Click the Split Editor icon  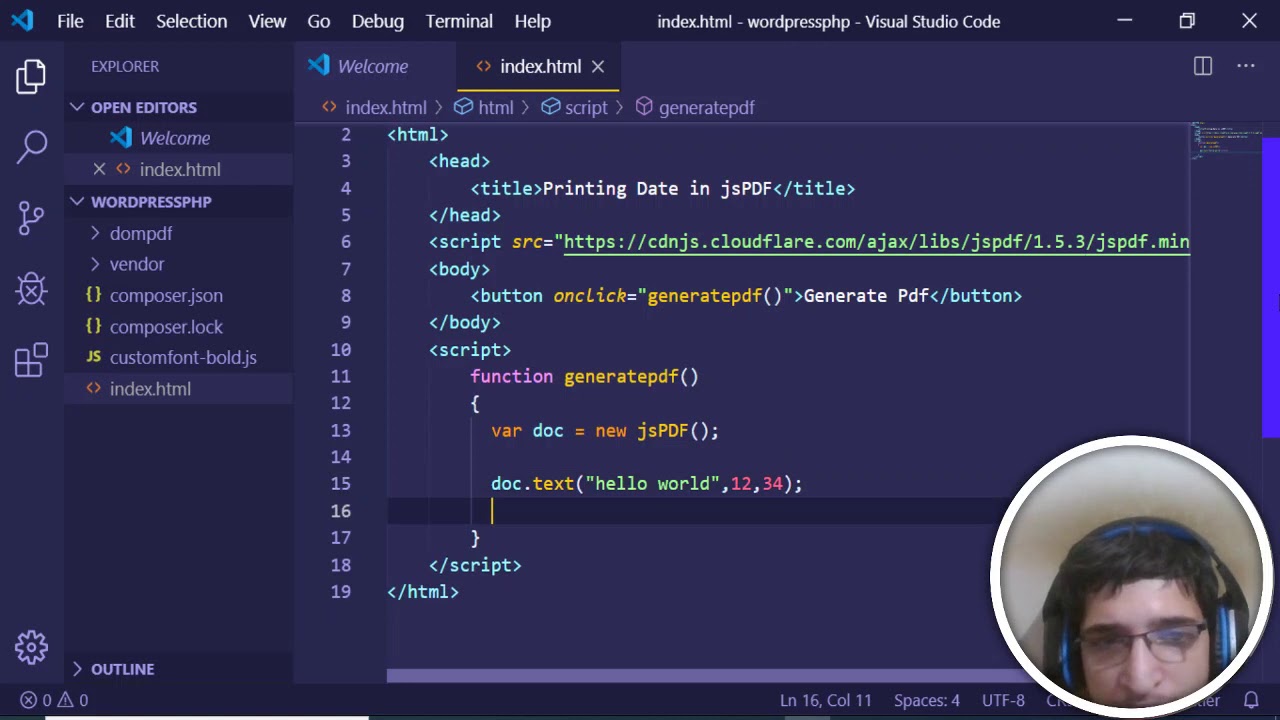(1202, 66)
